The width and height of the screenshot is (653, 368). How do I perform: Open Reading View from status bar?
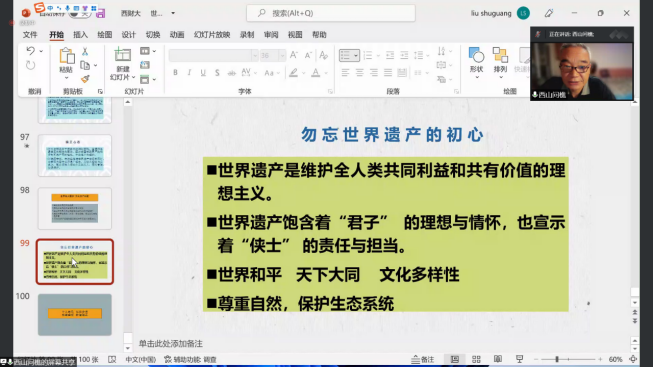(498, 359)
